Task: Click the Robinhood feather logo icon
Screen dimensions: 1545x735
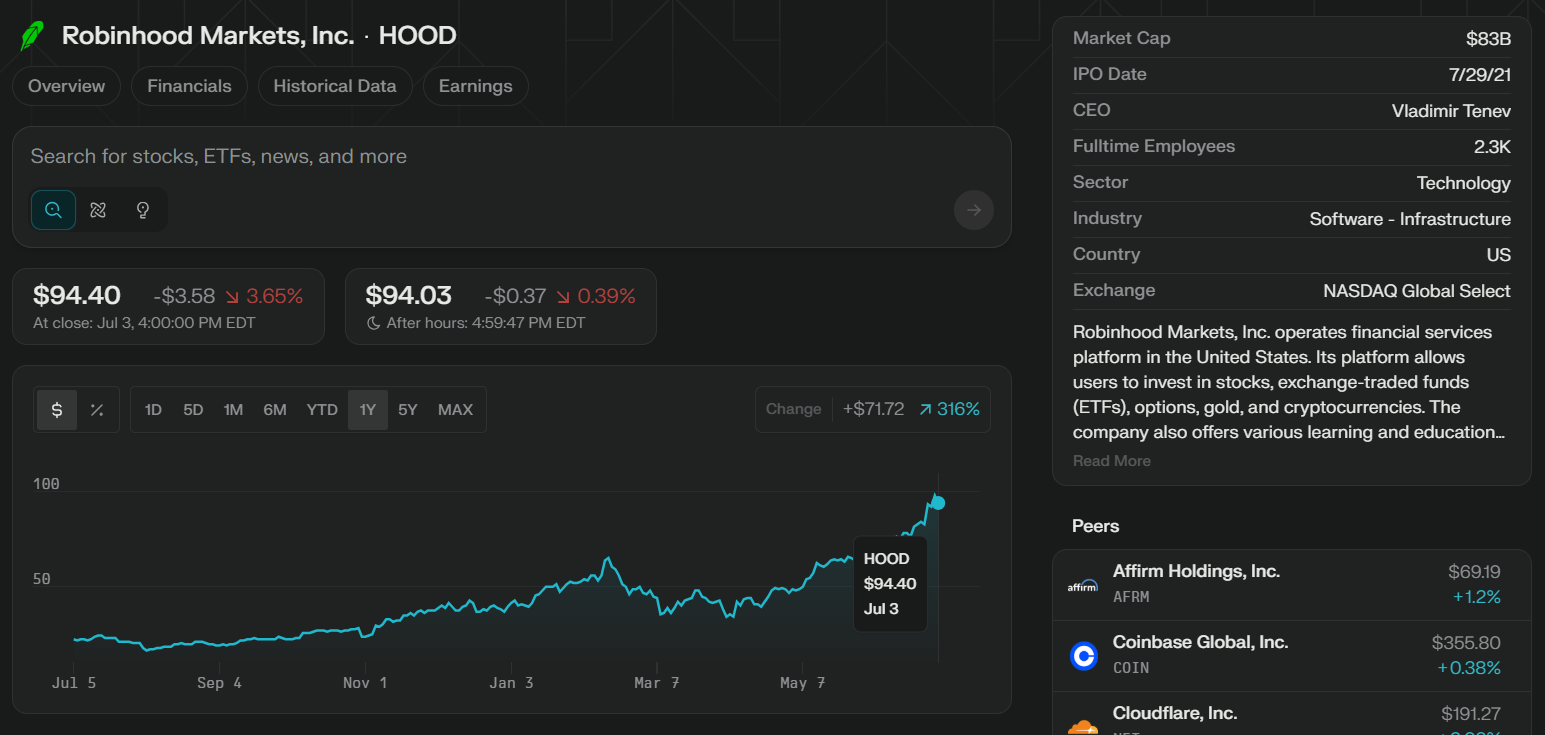Action: point(33,36)
